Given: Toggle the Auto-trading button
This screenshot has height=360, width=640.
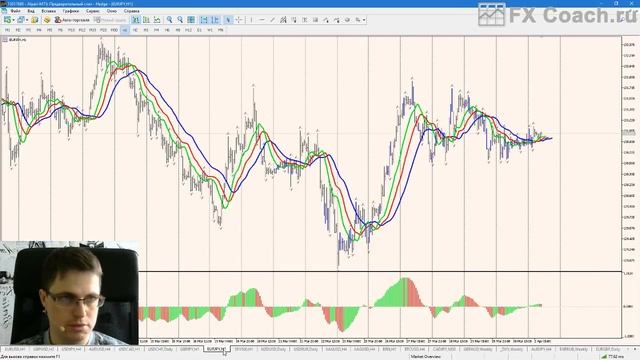Looking at the screenshot, I should pyautogui.click(x=71, y=20).
